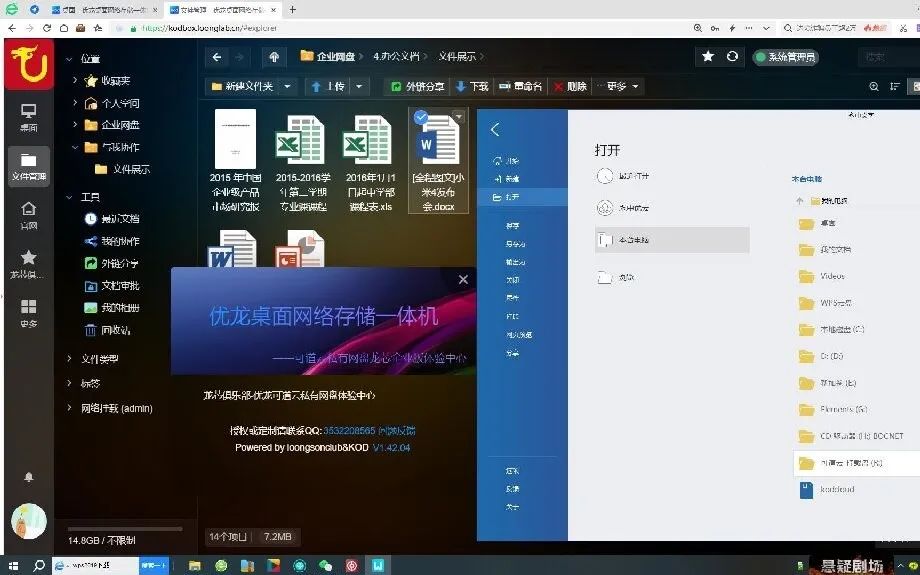Viewport: 920px width, 575px height.
Task: Open CD 驱动器 (H:) BOCNET entry
Action: point(851,436)
